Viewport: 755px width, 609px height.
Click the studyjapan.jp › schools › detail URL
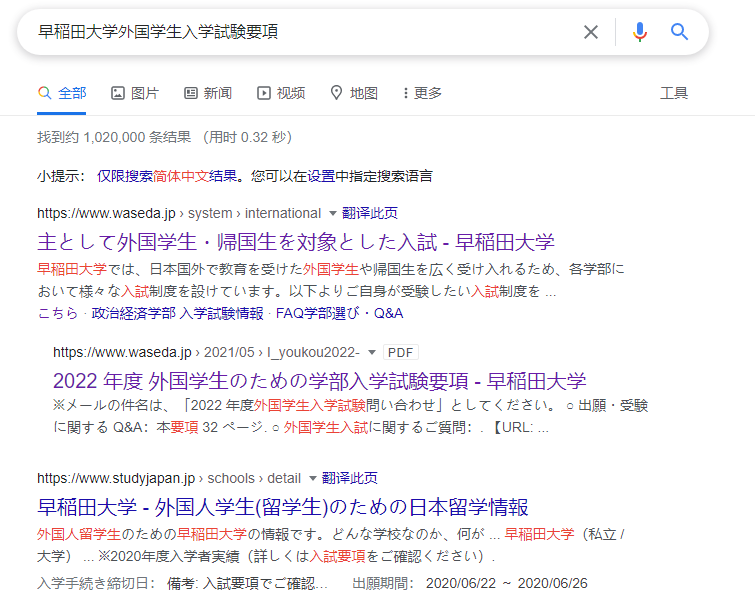tap(169, 479)
